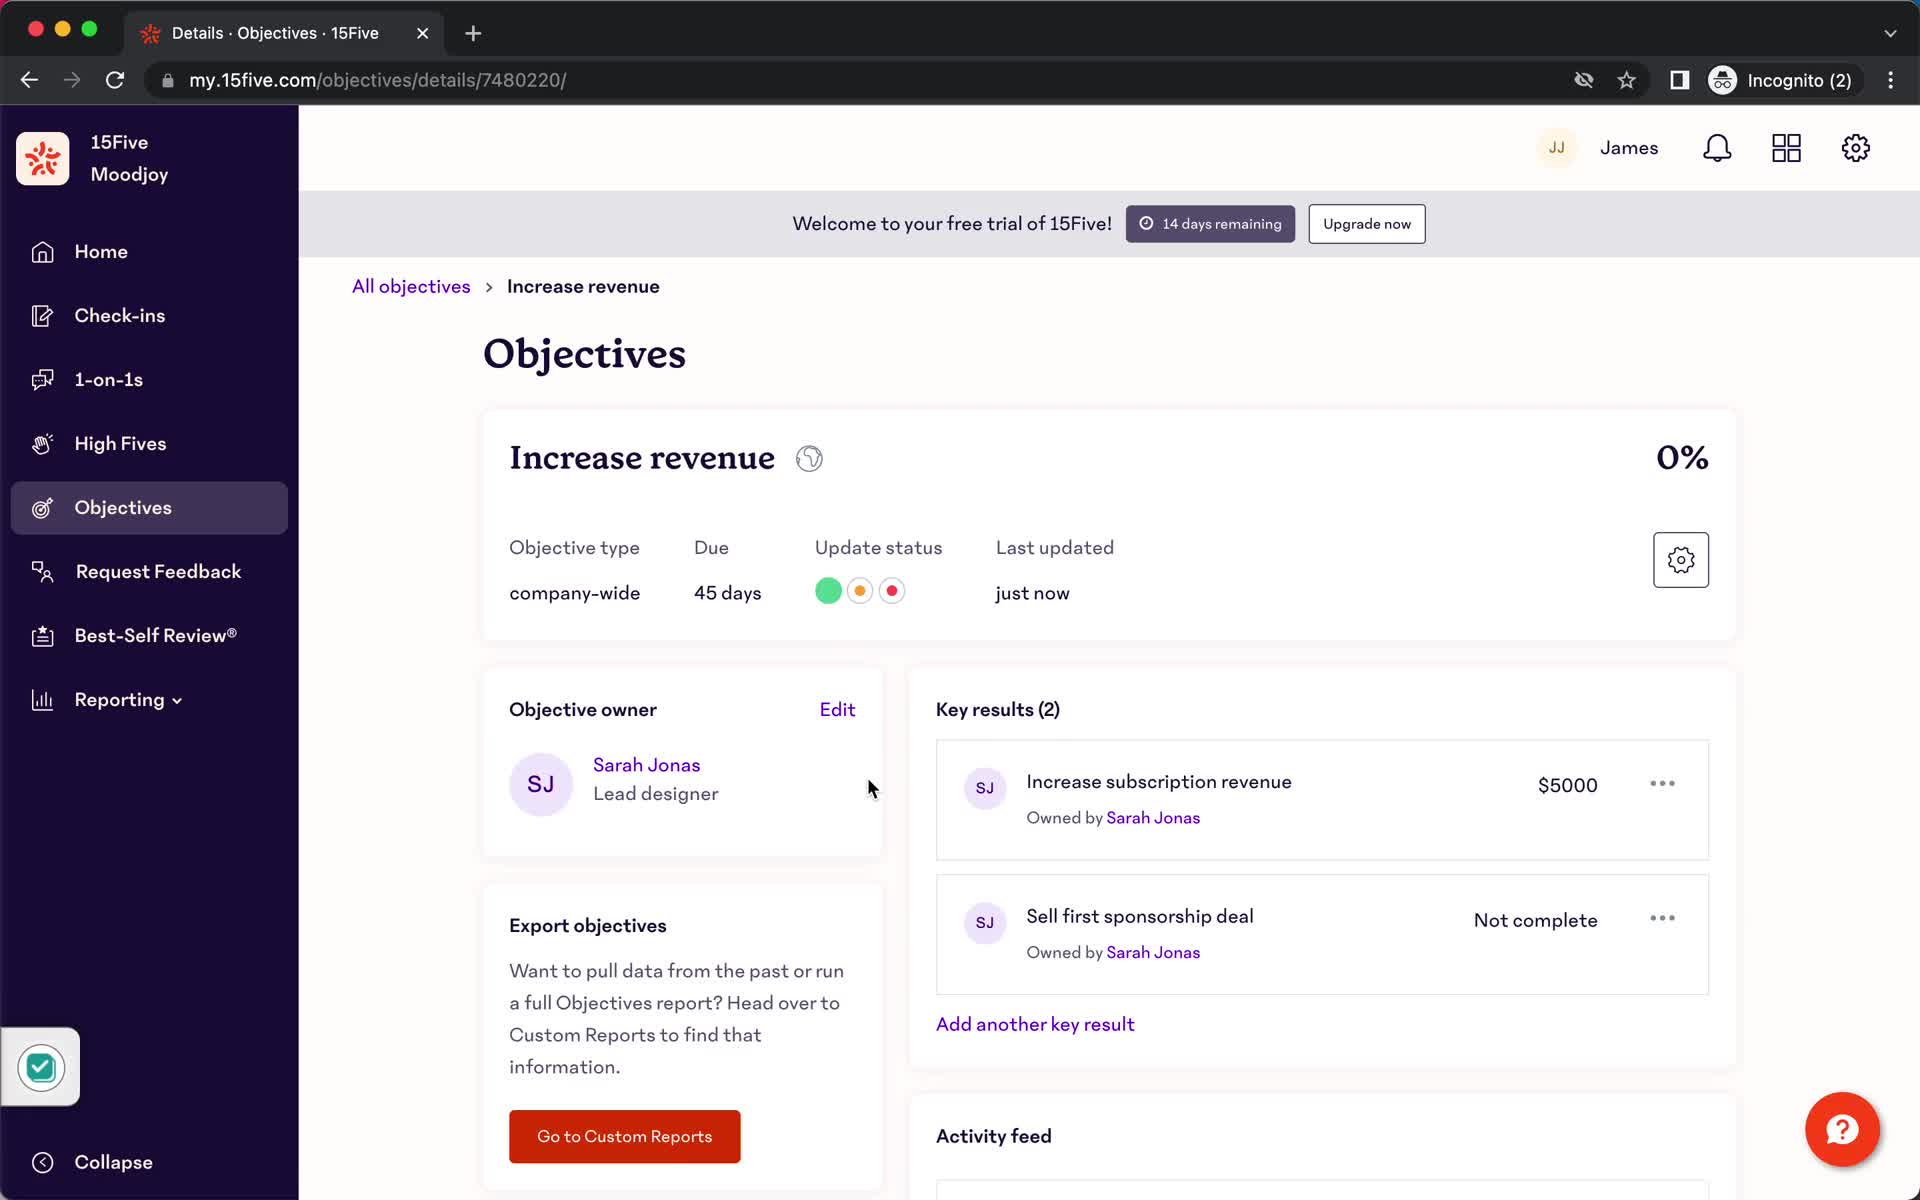The image size is (1920, 1200).
Task: Click the Request Feedback sidebar icon
Action: point(40,571)
